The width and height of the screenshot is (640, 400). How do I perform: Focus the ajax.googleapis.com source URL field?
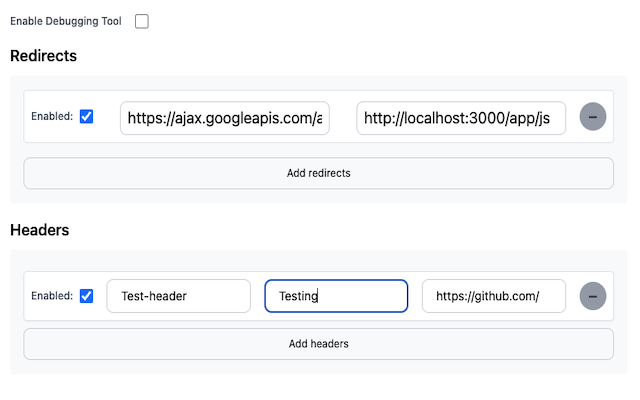click(224, 118)
